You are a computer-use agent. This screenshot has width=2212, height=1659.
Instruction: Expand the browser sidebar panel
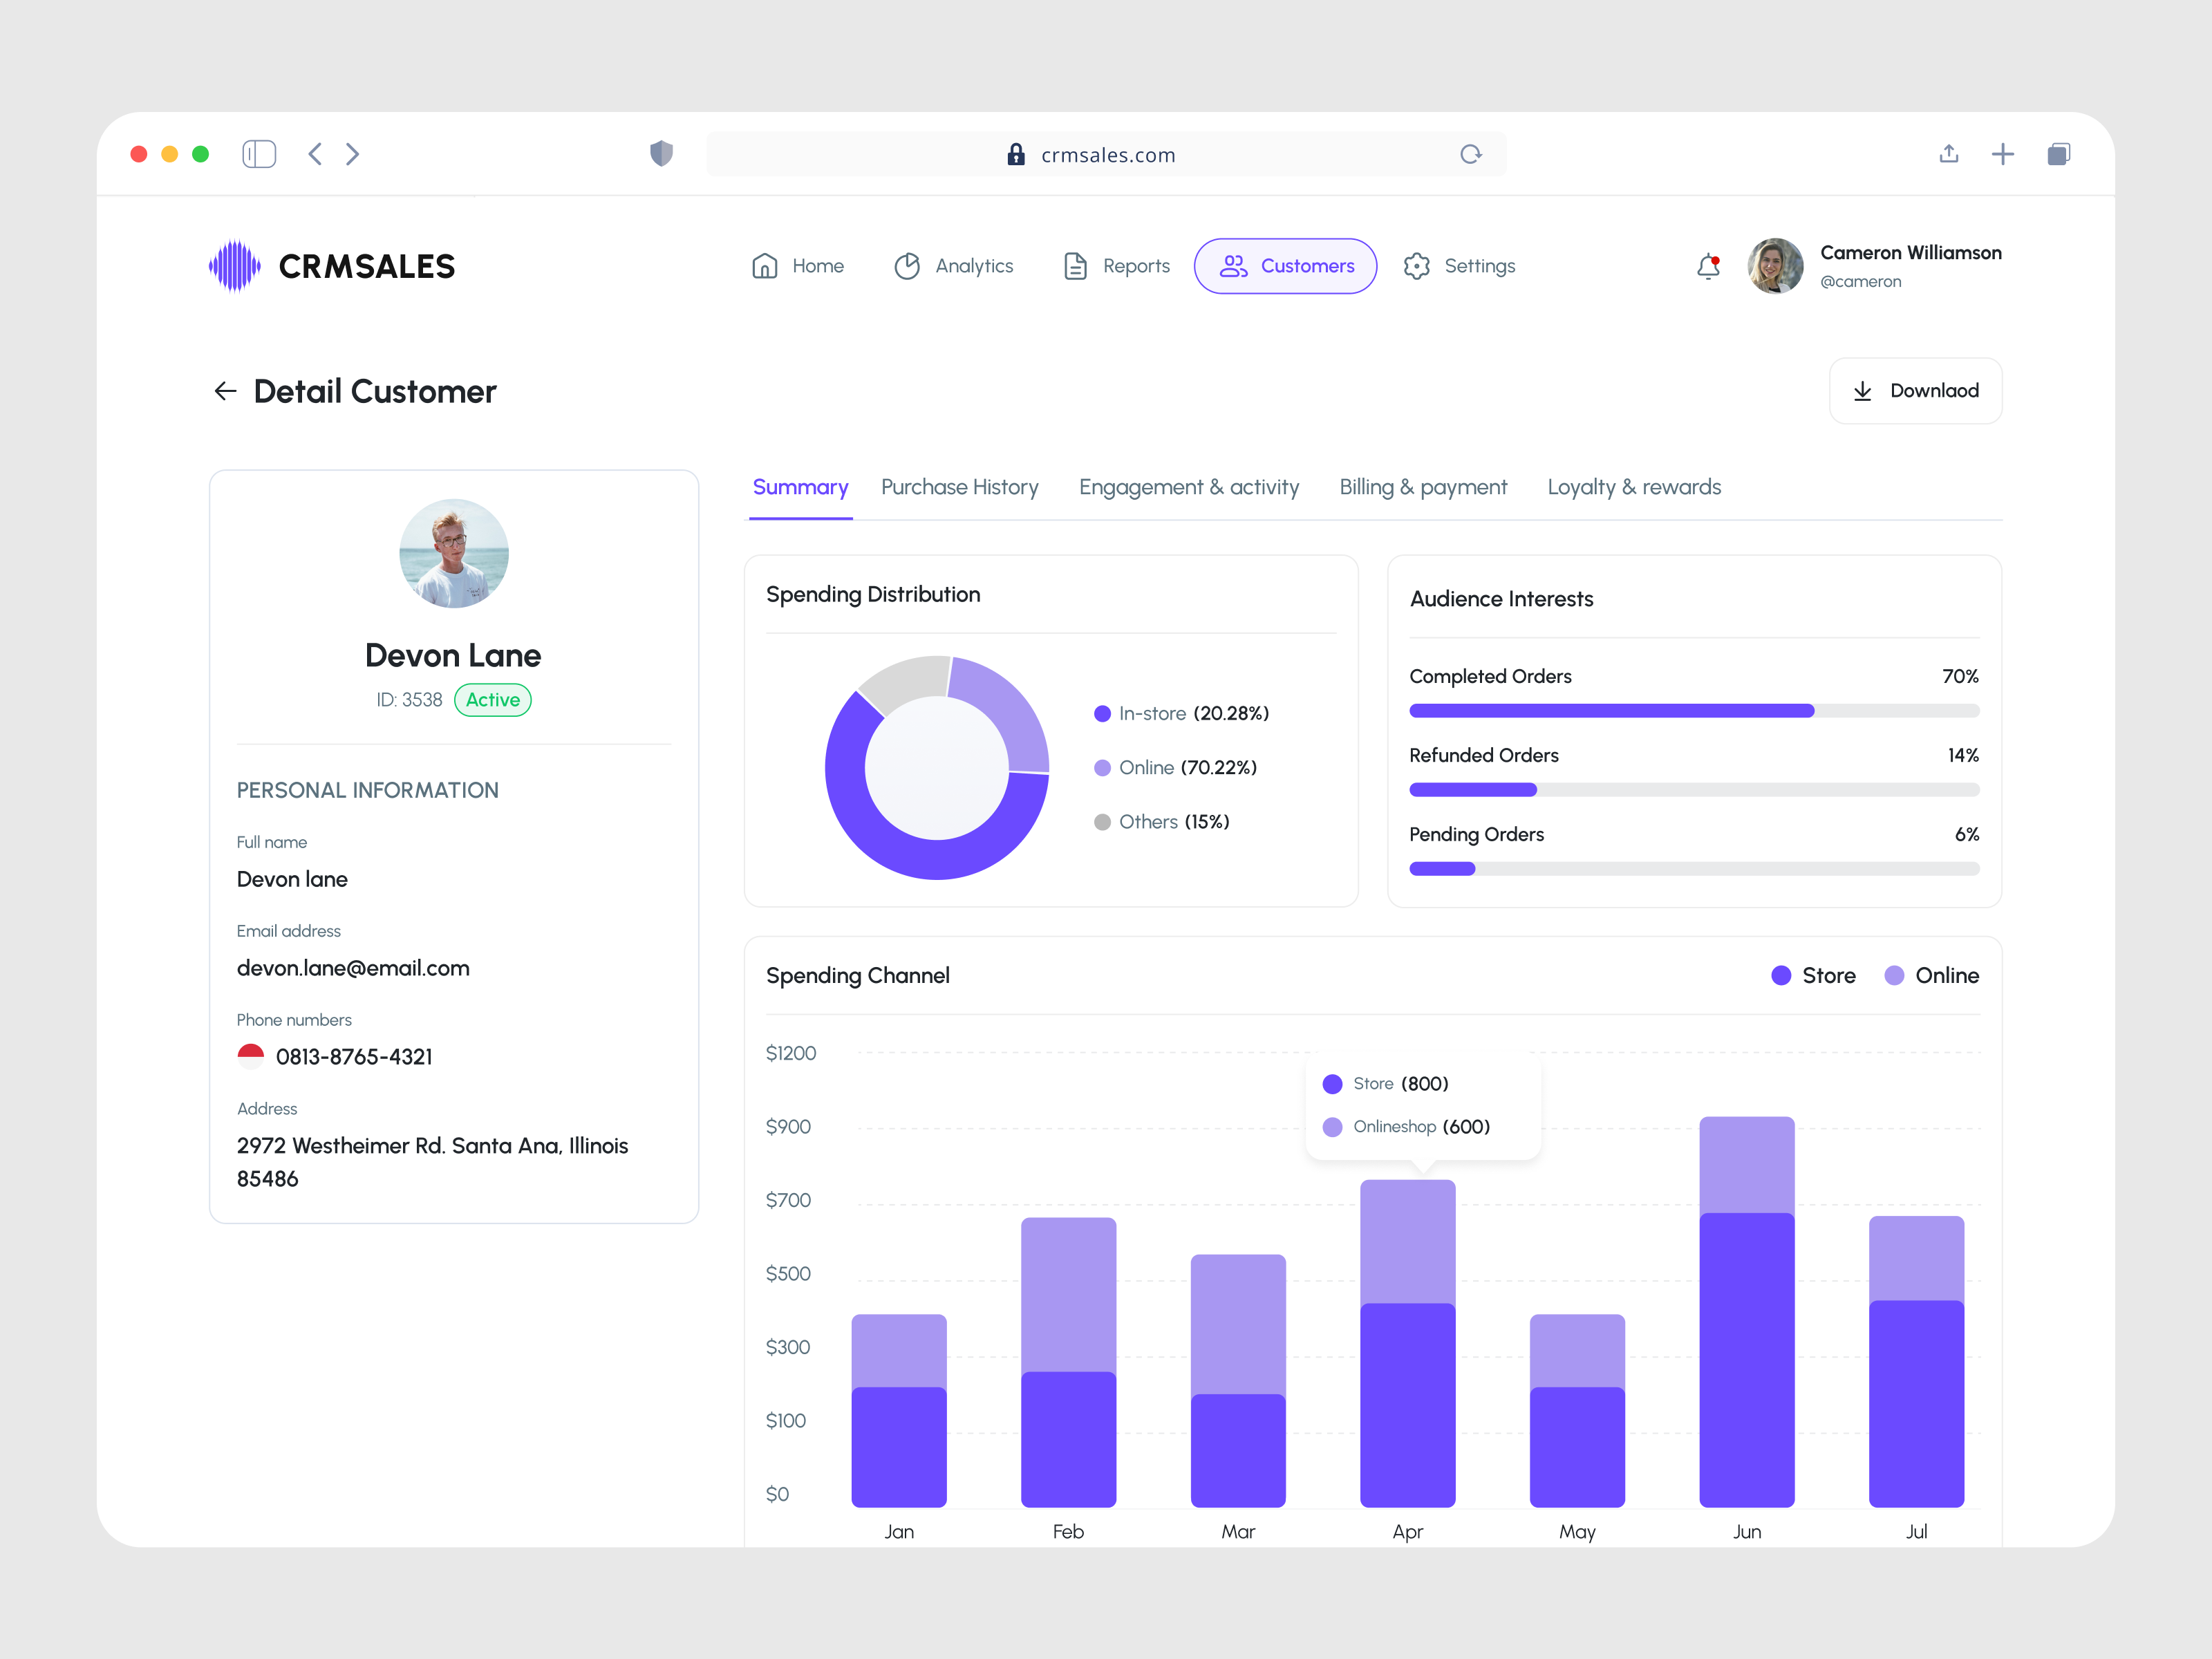pyautogui.click(x=259, y=153)
